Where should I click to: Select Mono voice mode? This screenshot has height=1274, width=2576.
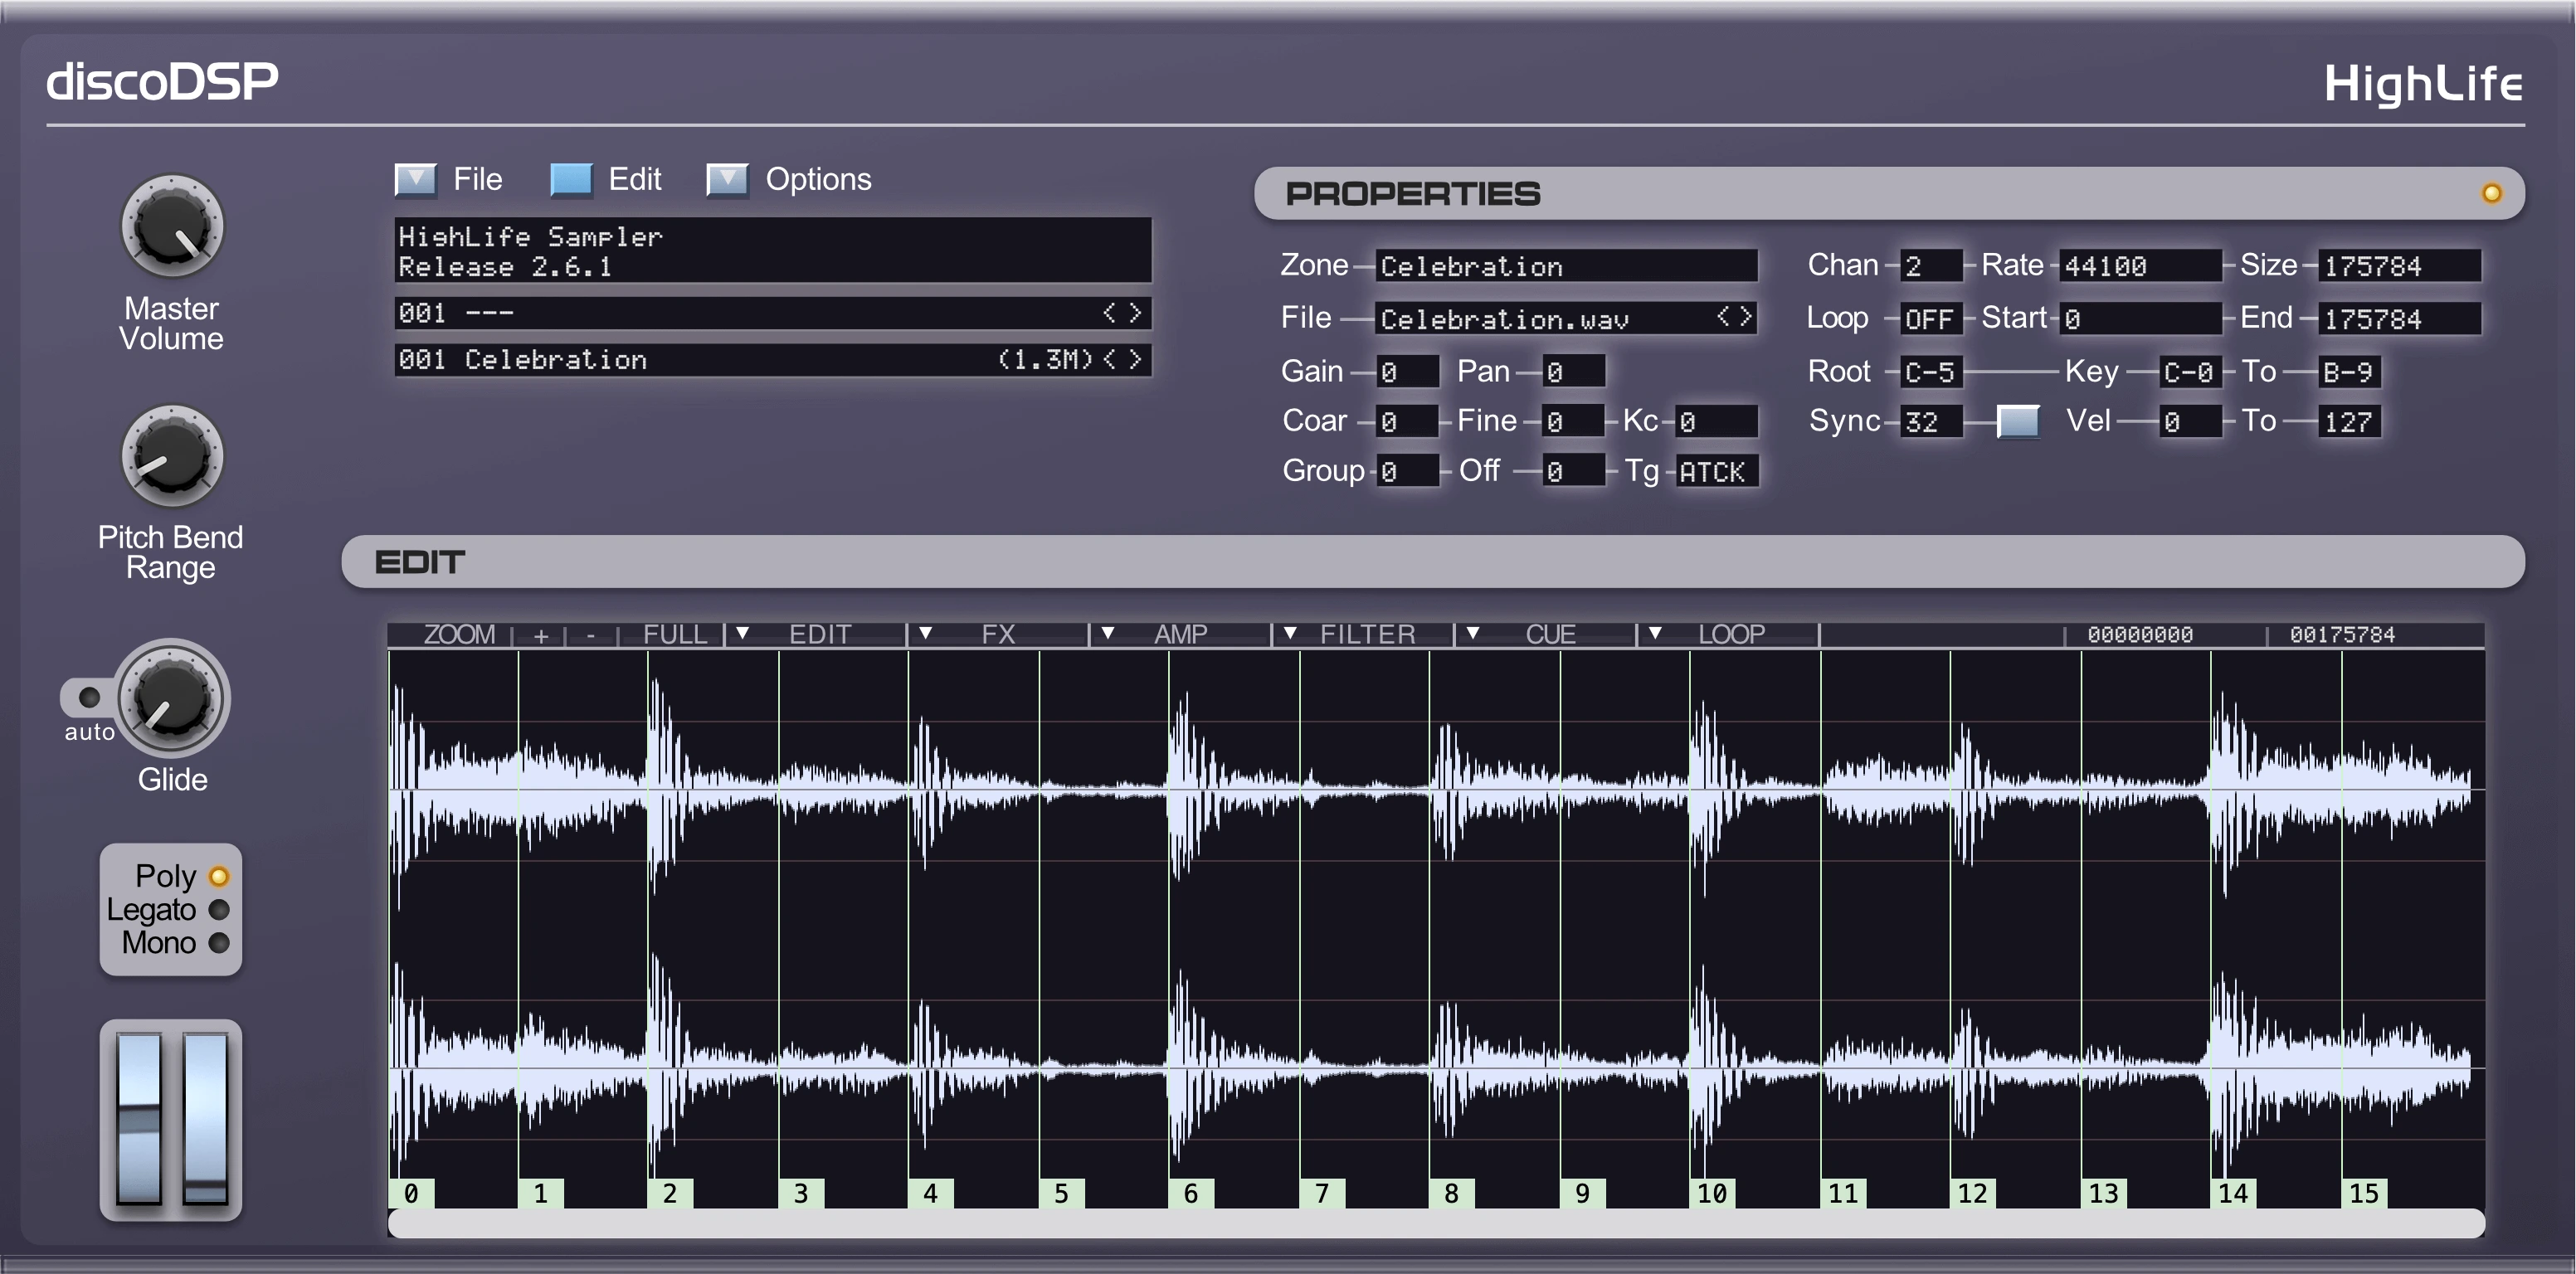(x=219, y=942)
